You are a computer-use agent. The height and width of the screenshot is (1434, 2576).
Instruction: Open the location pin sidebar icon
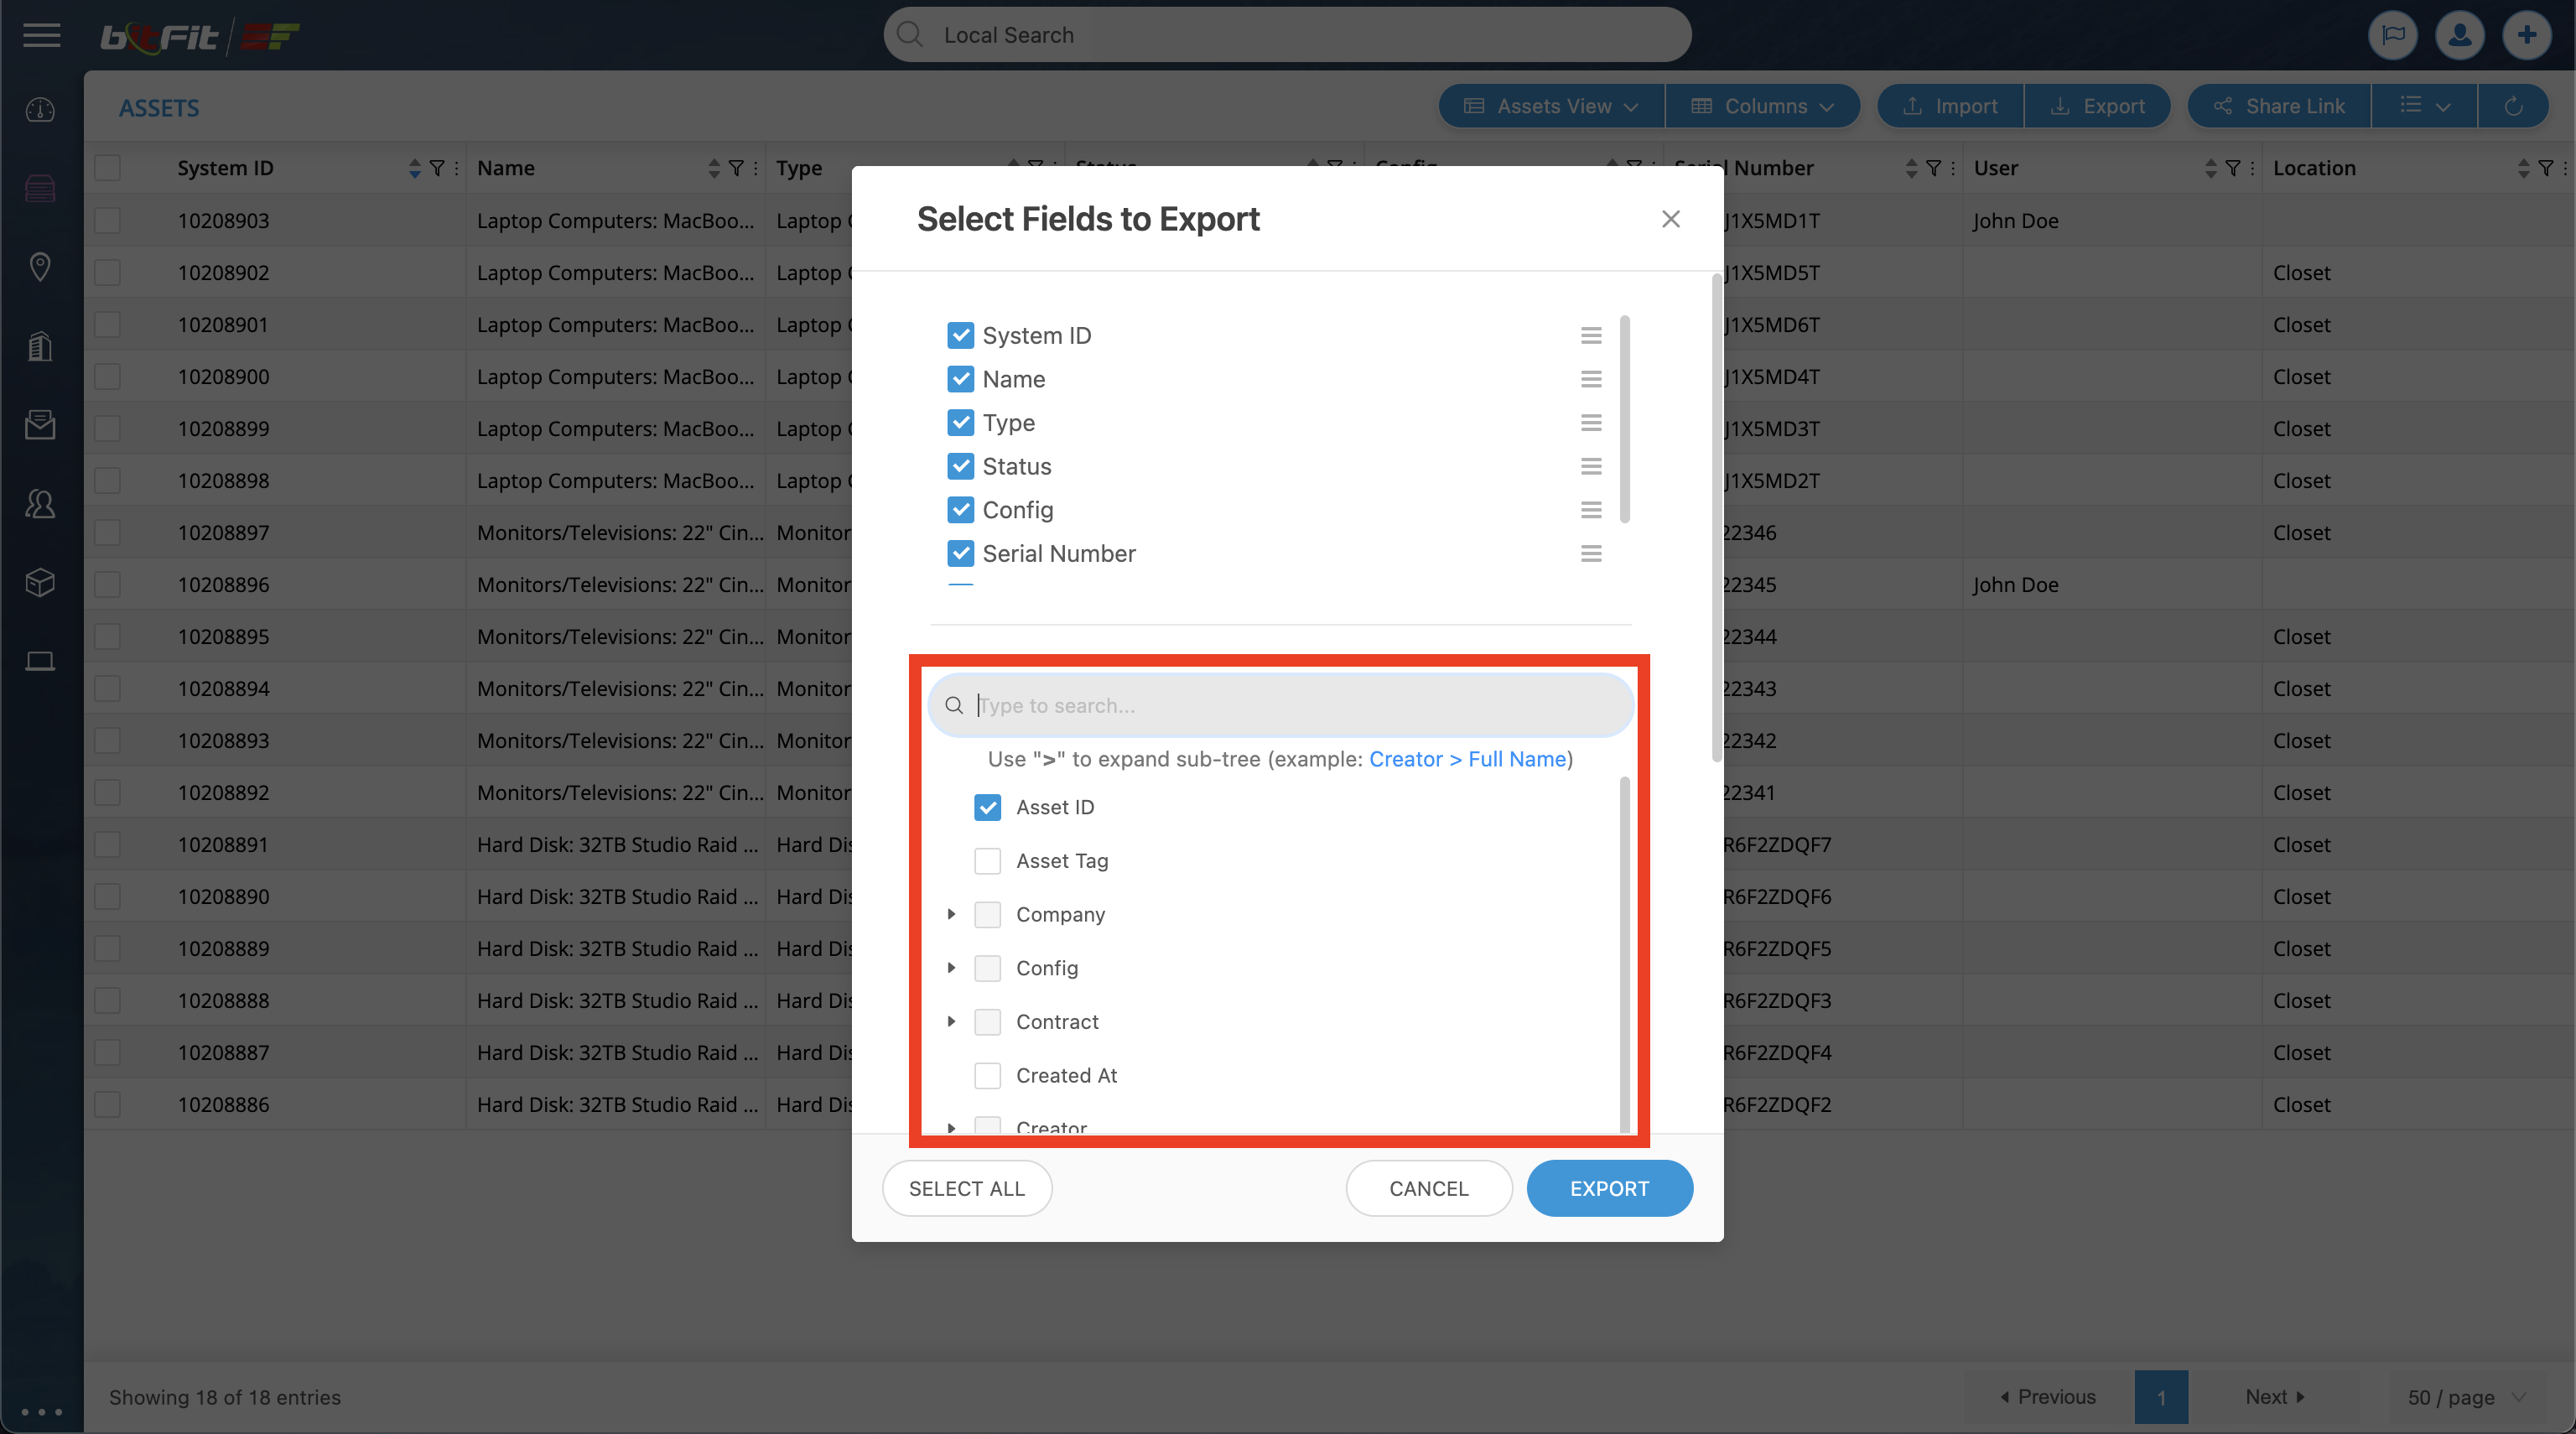click(40, 267)
